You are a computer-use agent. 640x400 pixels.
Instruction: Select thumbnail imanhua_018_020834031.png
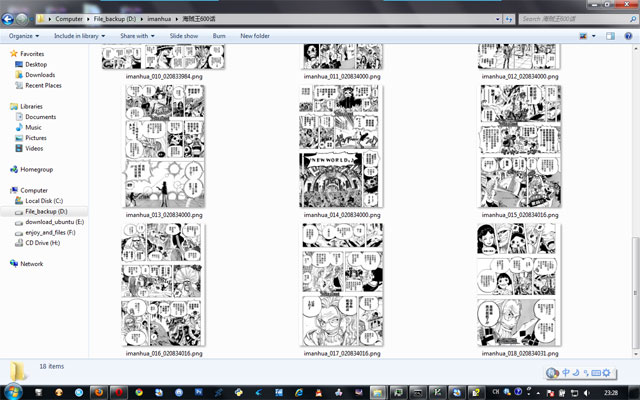[519, 284]
